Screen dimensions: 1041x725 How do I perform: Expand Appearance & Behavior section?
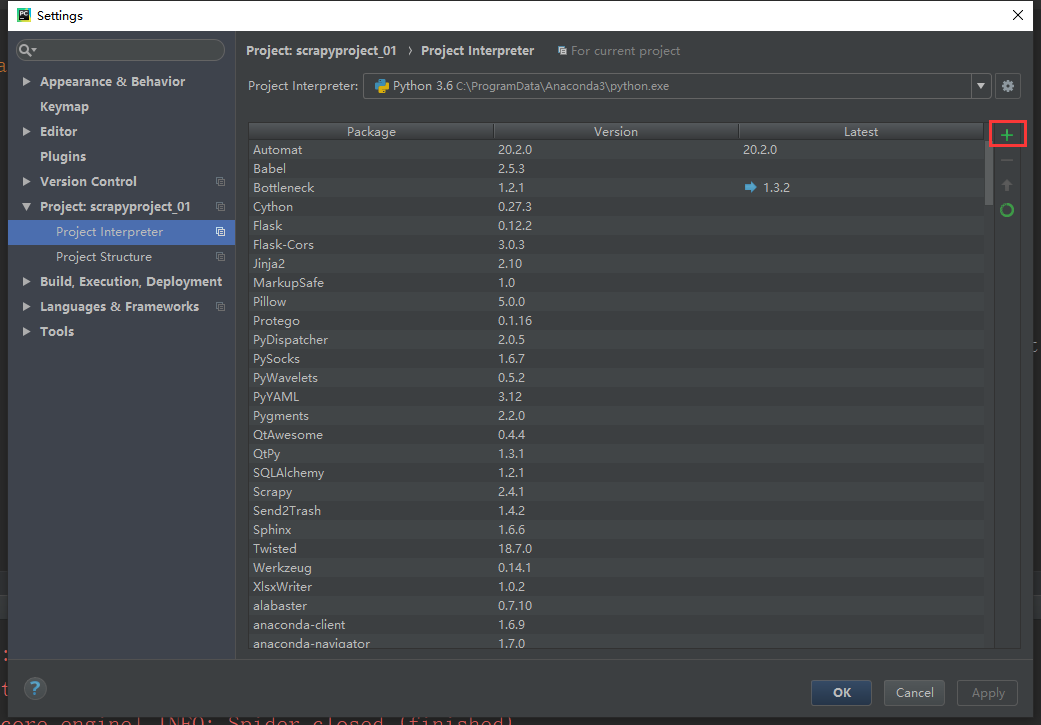tap(27, 82)
